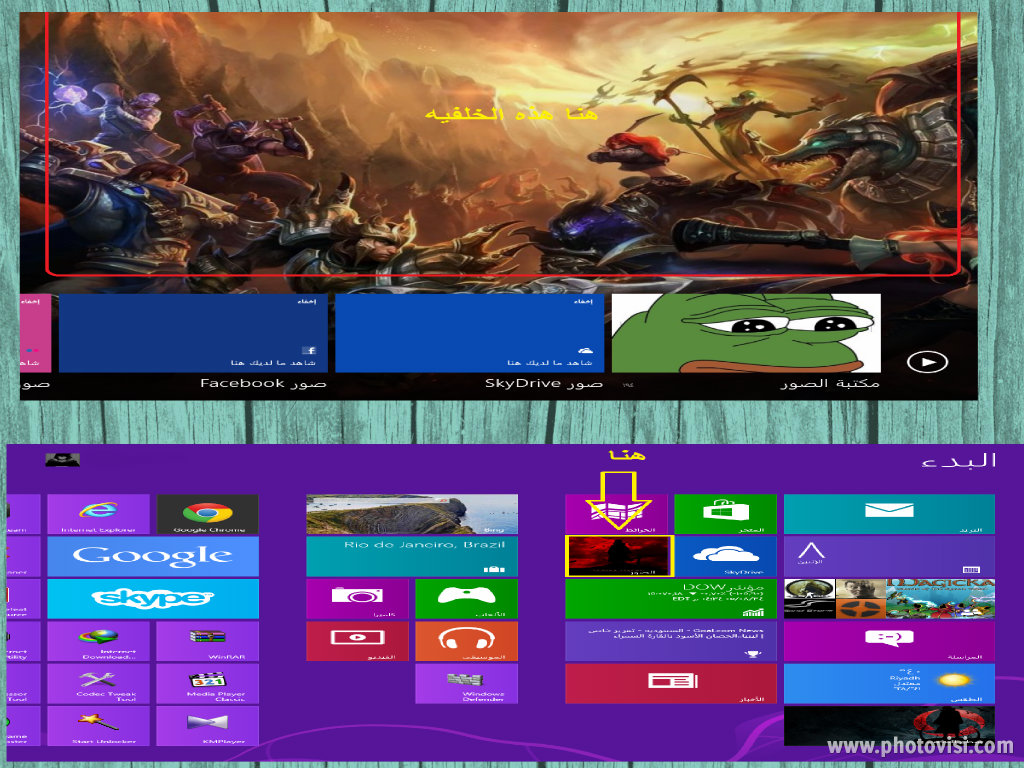Open the Desktop tile with the dark wallpaper
This screenshot has width=1024, height=768.
889,726
